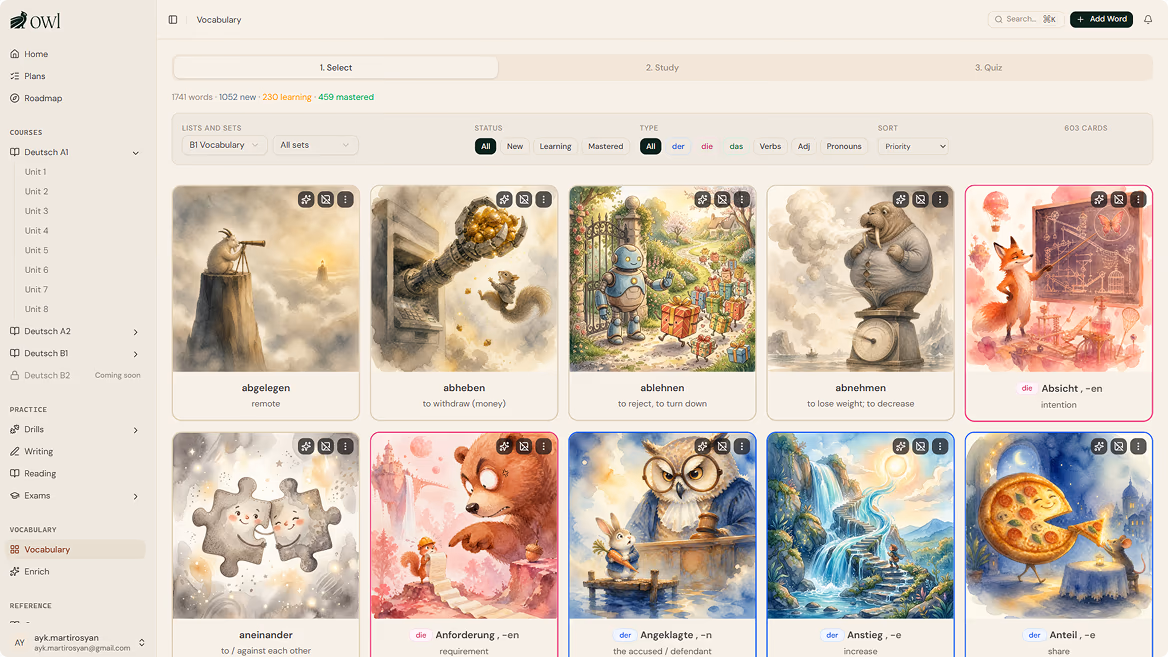Collapse the Deutsch A1 course
This screenshot has width=1168, height=657.
tap(136, 153)
